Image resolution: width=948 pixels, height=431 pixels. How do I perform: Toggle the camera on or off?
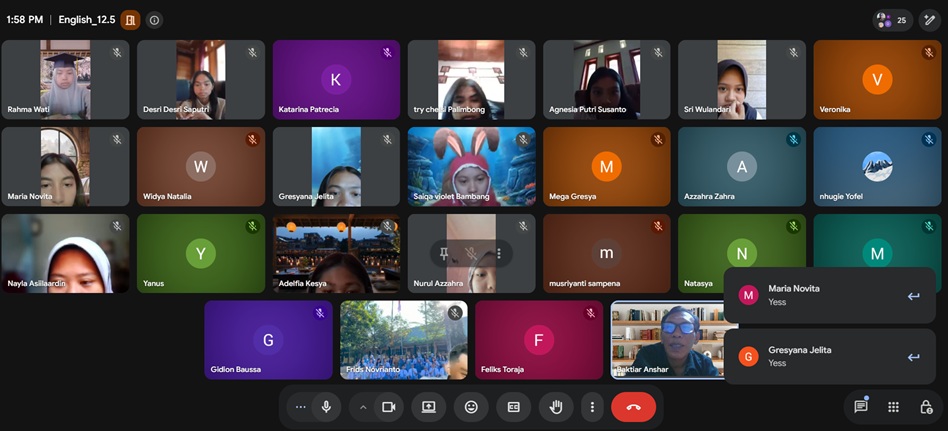pos(389,407)
